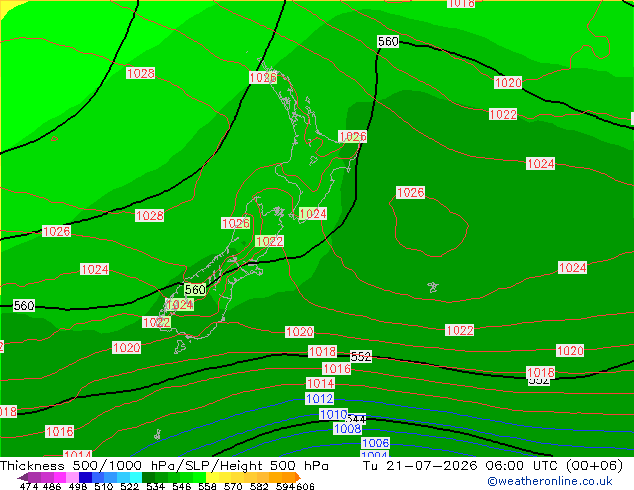Click the Chatham Islands outline east of New Zealand
This screenshot has width=634, height=490.
coord(433,287)
